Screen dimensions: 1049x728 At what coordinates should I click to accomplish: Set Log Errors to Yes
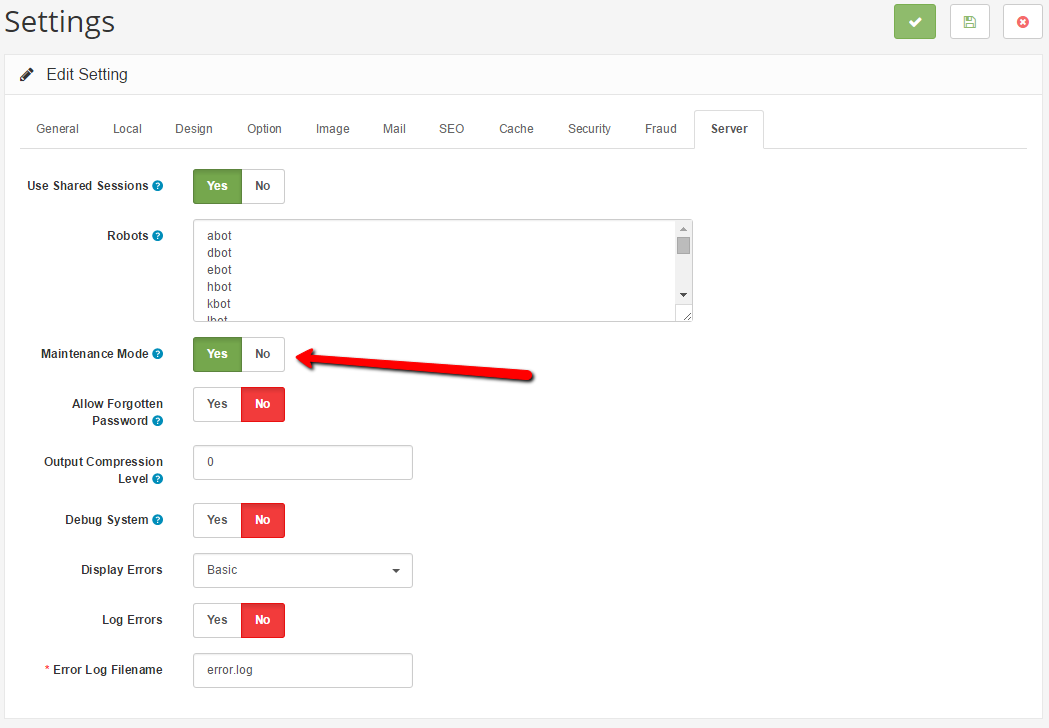[x=217, y=620]
